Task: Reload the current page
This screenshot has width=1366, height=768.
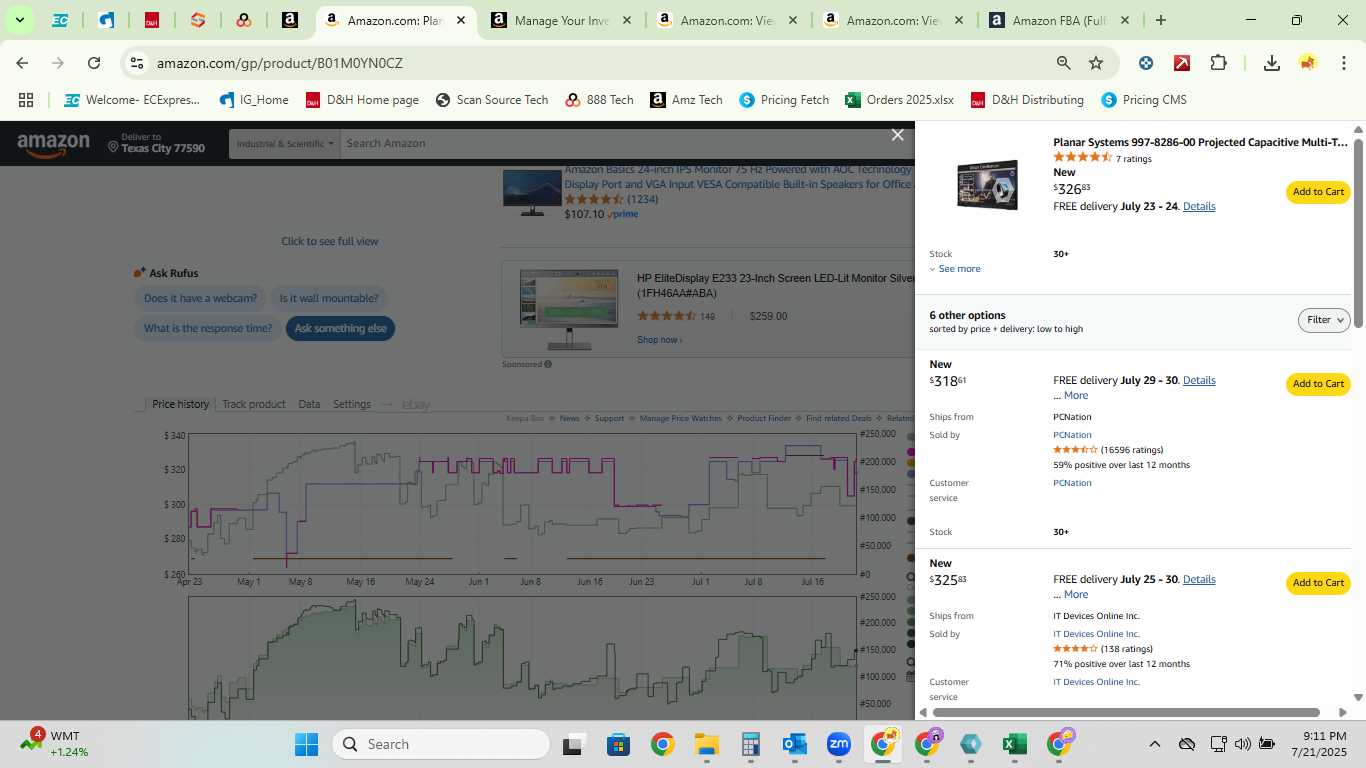Action: 94,63
